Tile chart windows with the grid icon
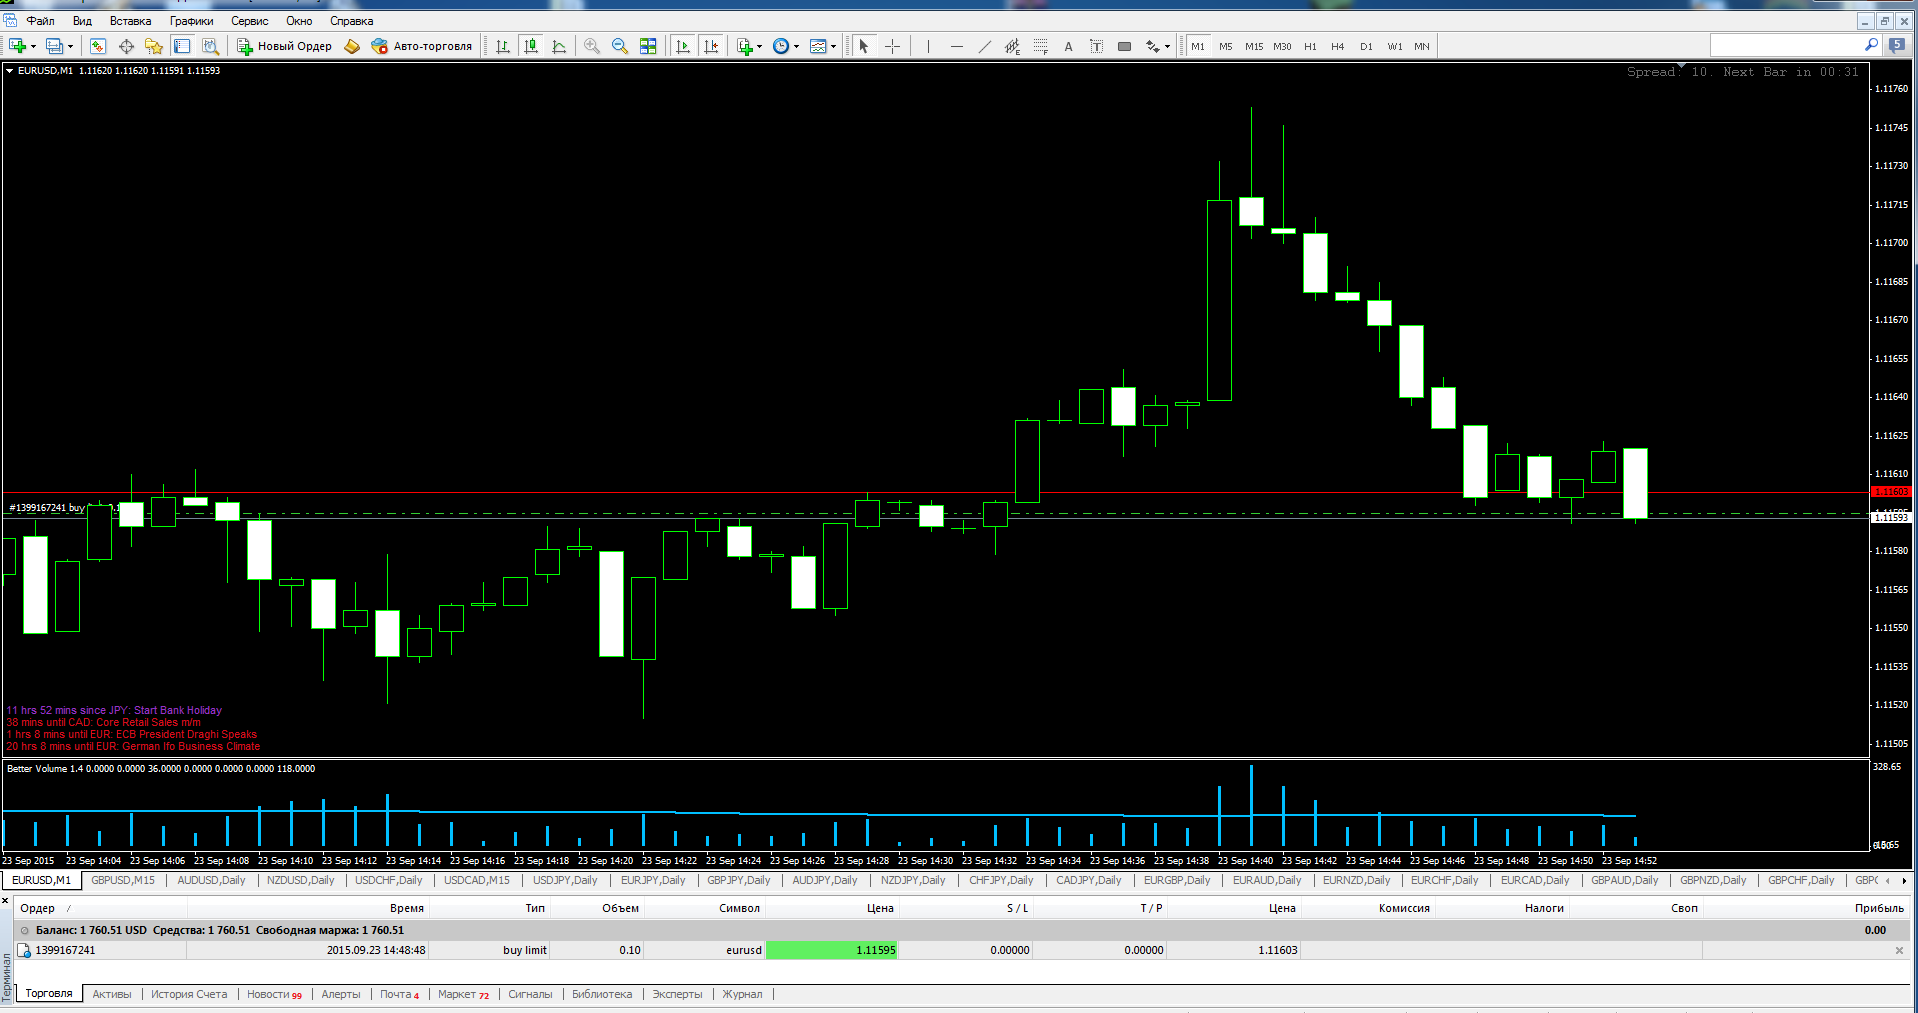 [x=648, y=46]
